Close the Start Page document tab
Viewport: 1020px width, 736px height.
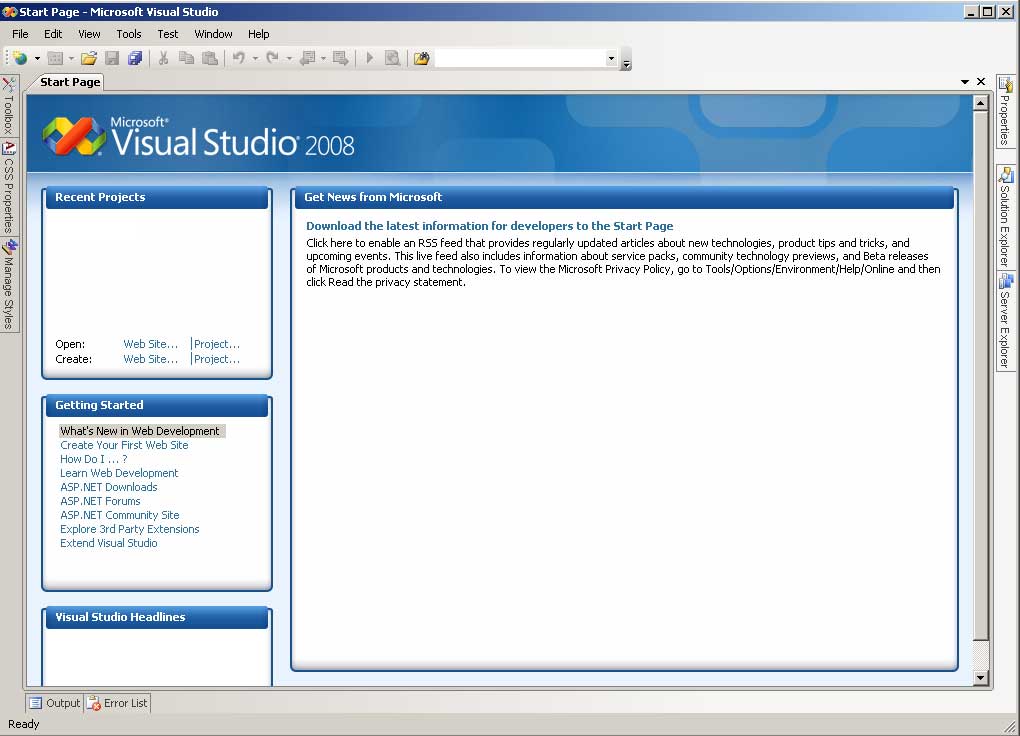[x=981, y=81]
